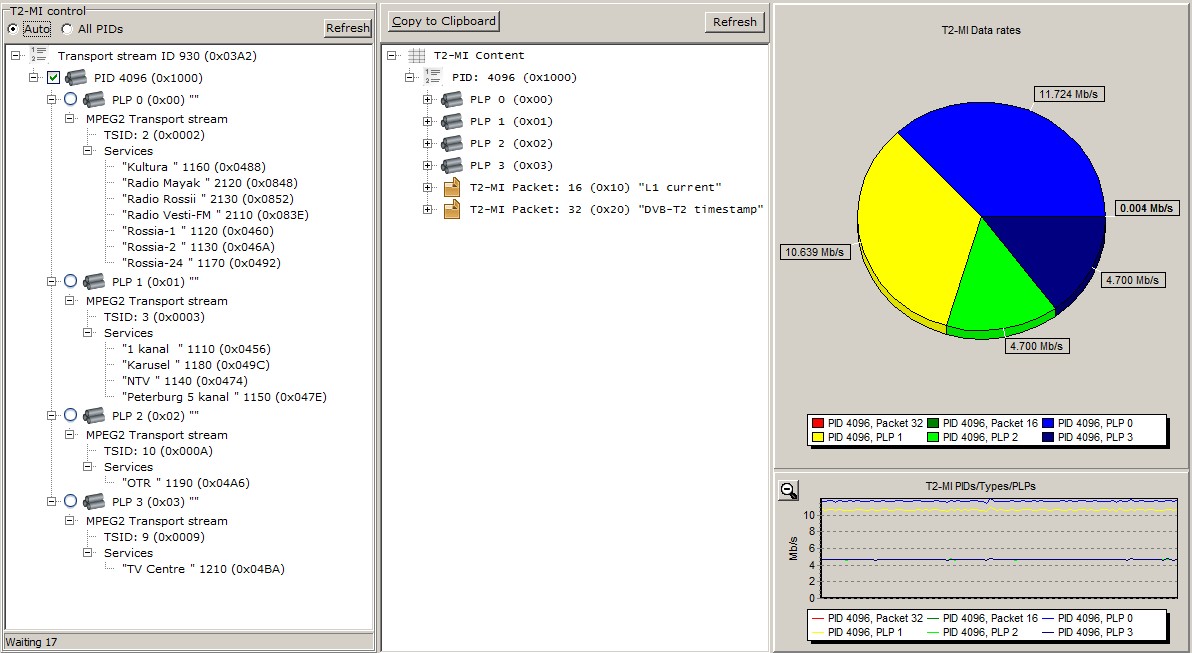The image size is (1192, 653).
Task: Select the All PIDs radio button
Action: (67, 29)
